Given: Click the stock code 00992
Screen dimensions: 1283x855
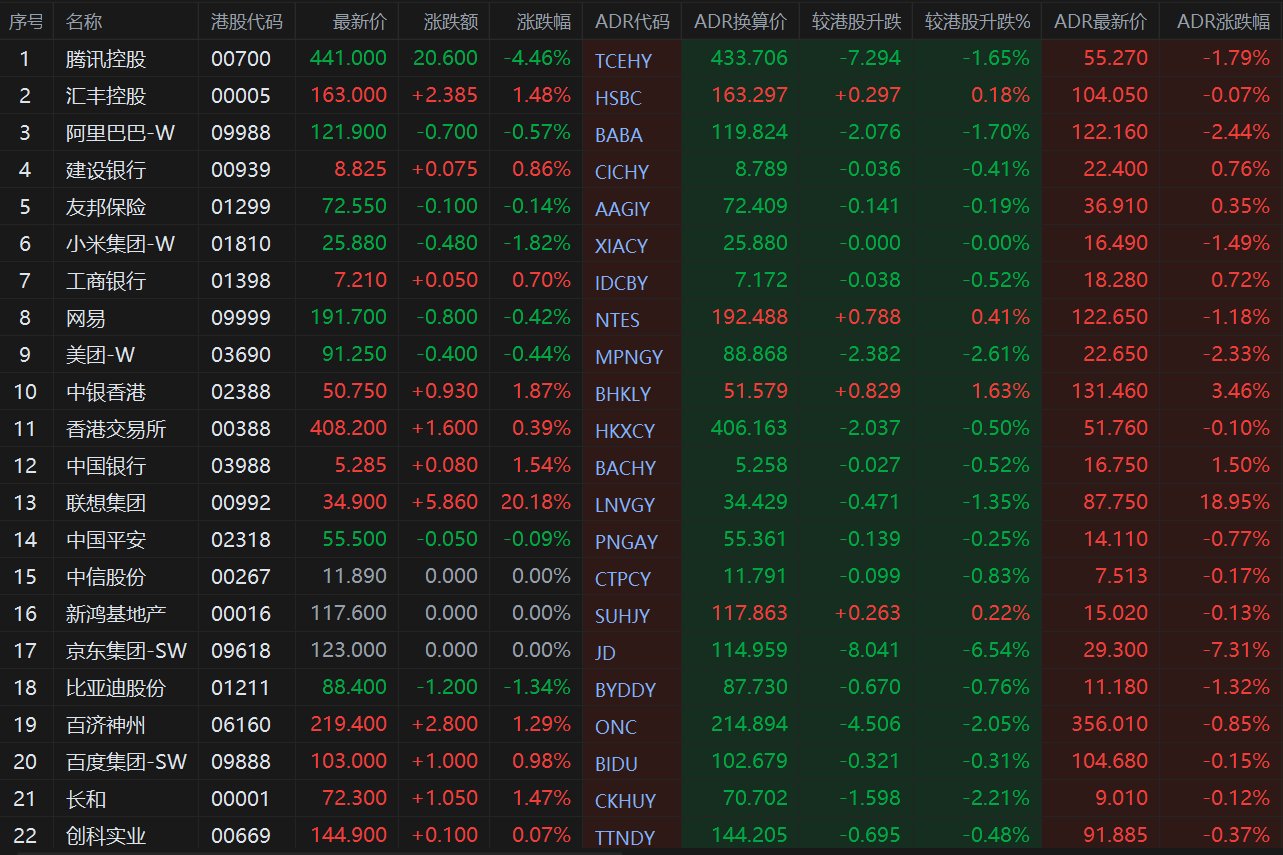Looking at the screenshot, I should (x=241, y=503).
